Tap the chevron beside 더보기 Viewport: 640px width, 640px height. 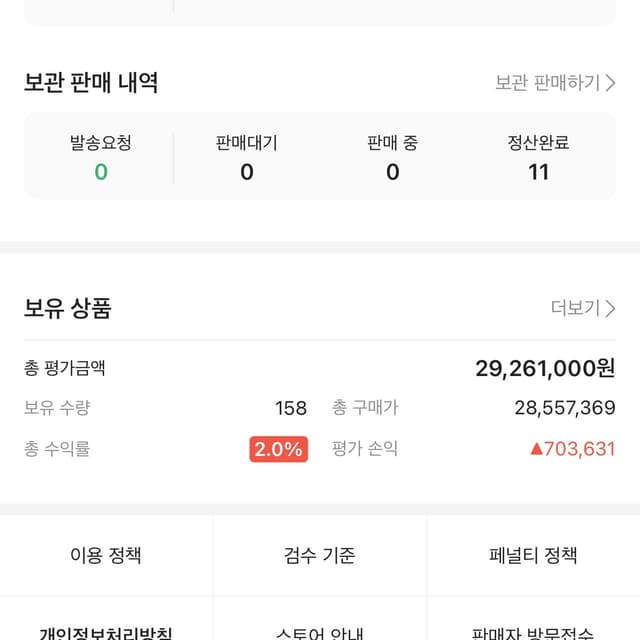coord(610,308)
